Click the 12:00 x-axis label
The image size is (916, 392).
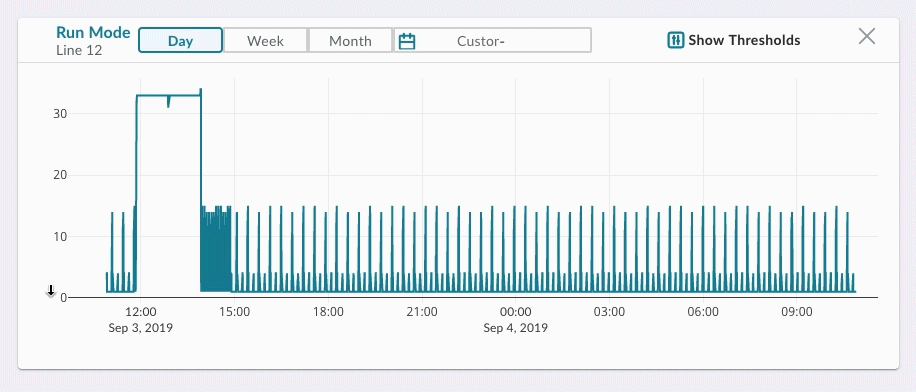click(x=141, y=312)
